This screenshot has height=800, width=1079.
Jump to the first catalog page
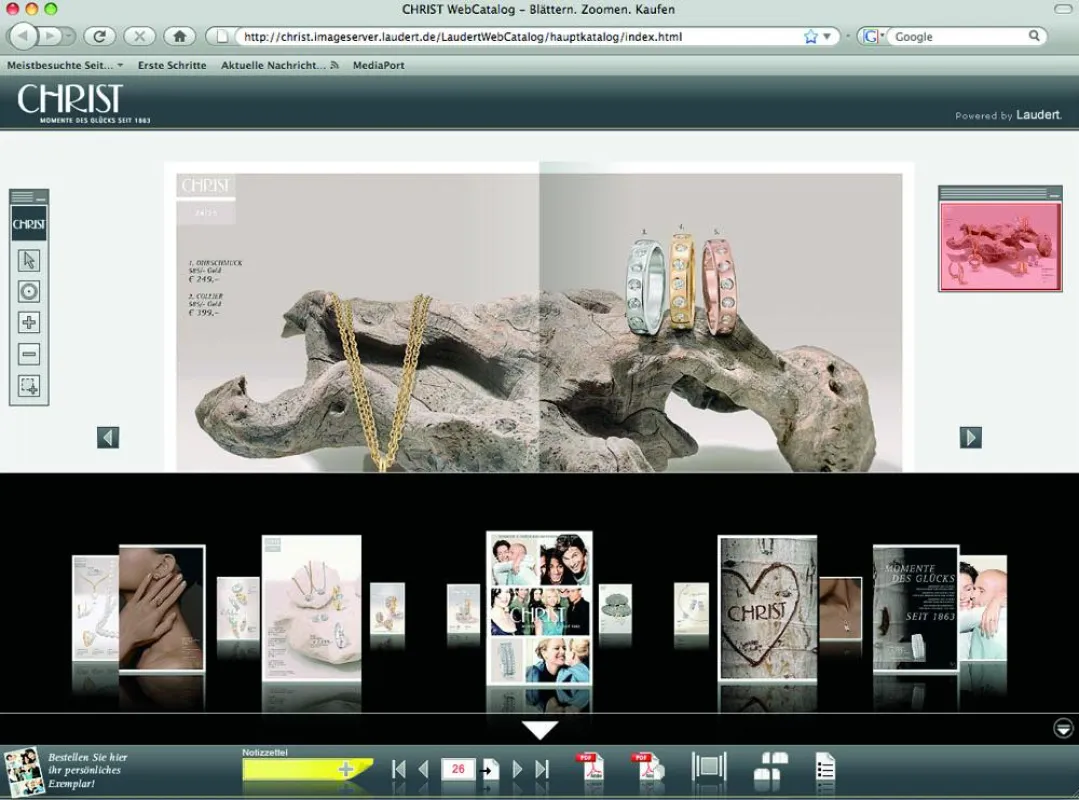(398, 769)
